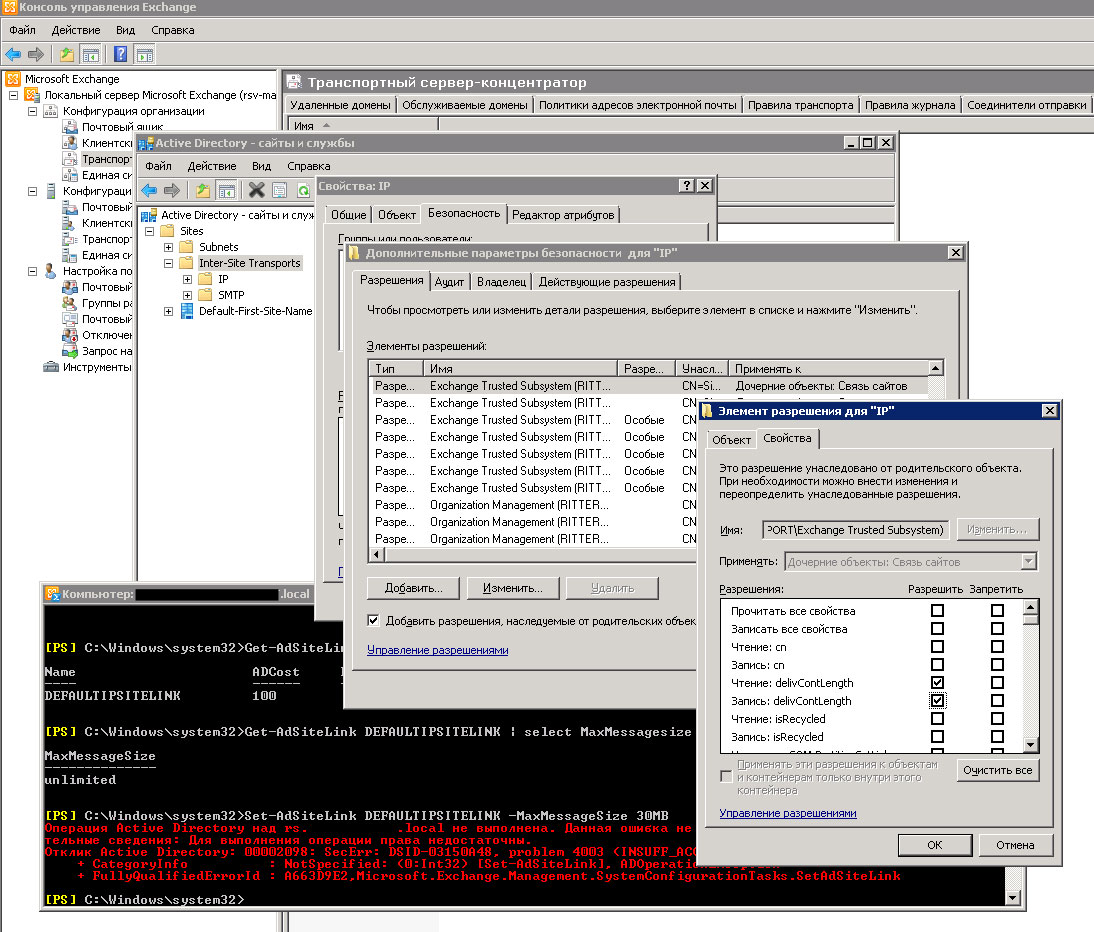Select Группы рассылки node icon
Screen dimensions: 1094x932
pyautogui.click(x=70, y=303)
